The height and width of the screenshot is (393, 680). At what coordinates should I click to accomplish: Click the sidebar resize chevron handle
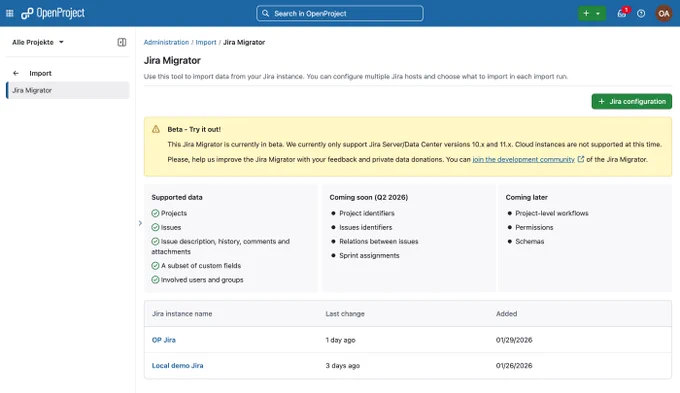[x=140, y=223]
